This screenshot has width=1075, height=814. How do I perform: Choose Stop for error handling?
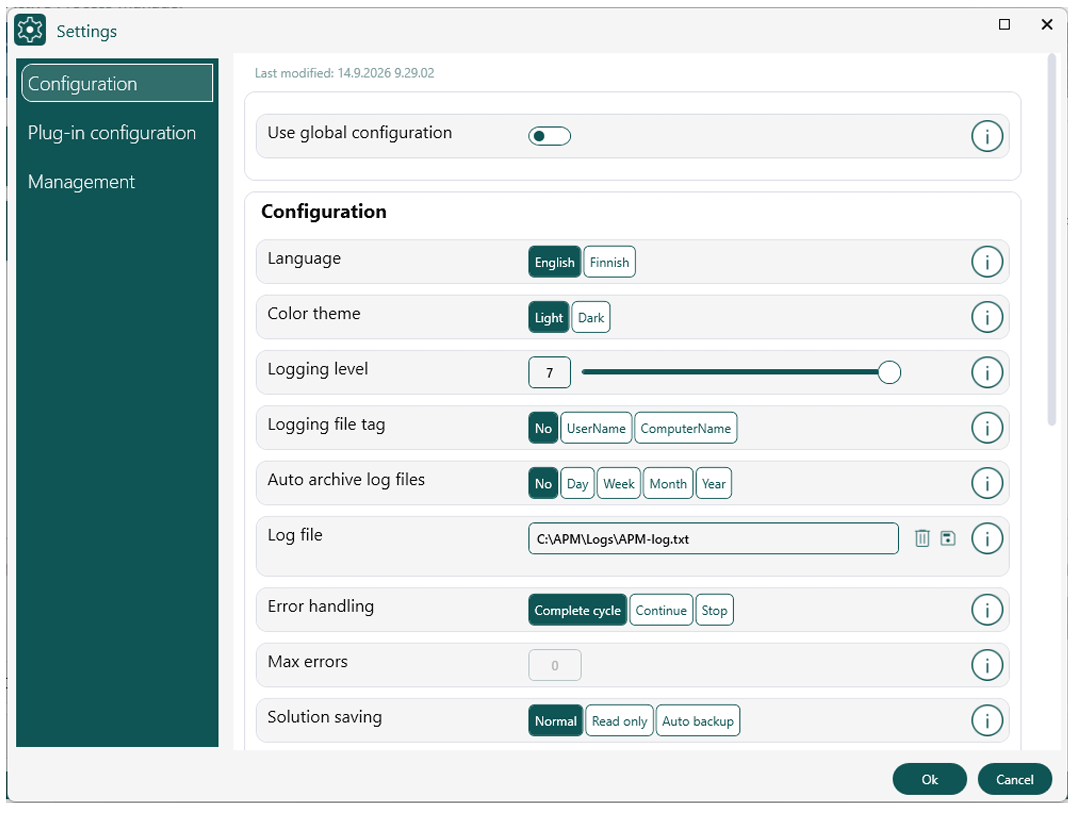tap(714, 610)
